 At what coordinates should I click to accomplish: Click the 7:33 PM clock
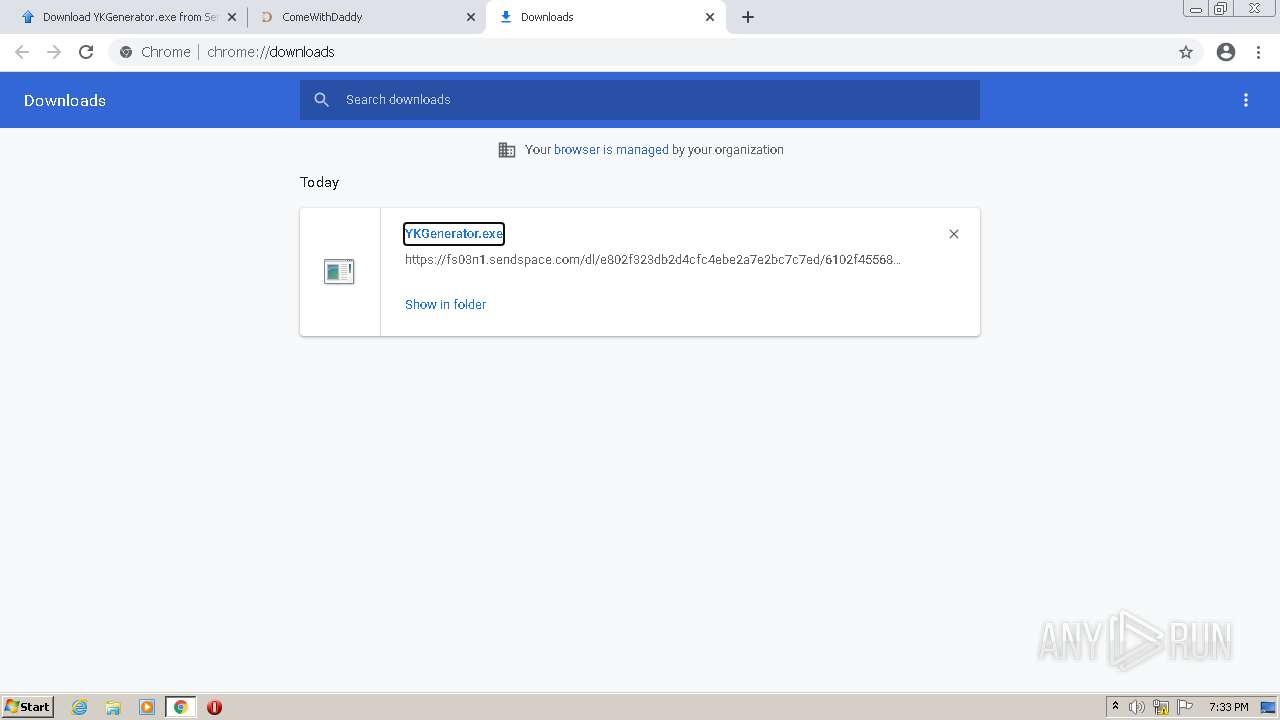click(1228, 707)
